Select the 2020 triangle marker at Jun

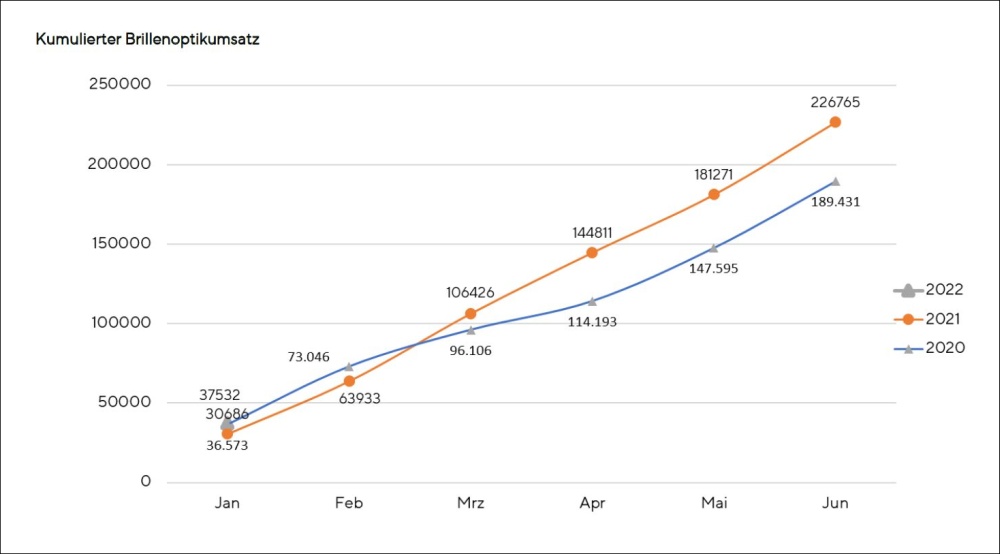pos(835,182)
